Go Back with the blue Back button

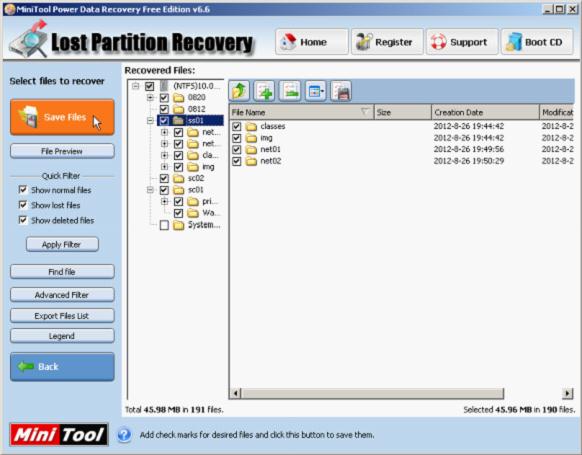pos(62,367)
